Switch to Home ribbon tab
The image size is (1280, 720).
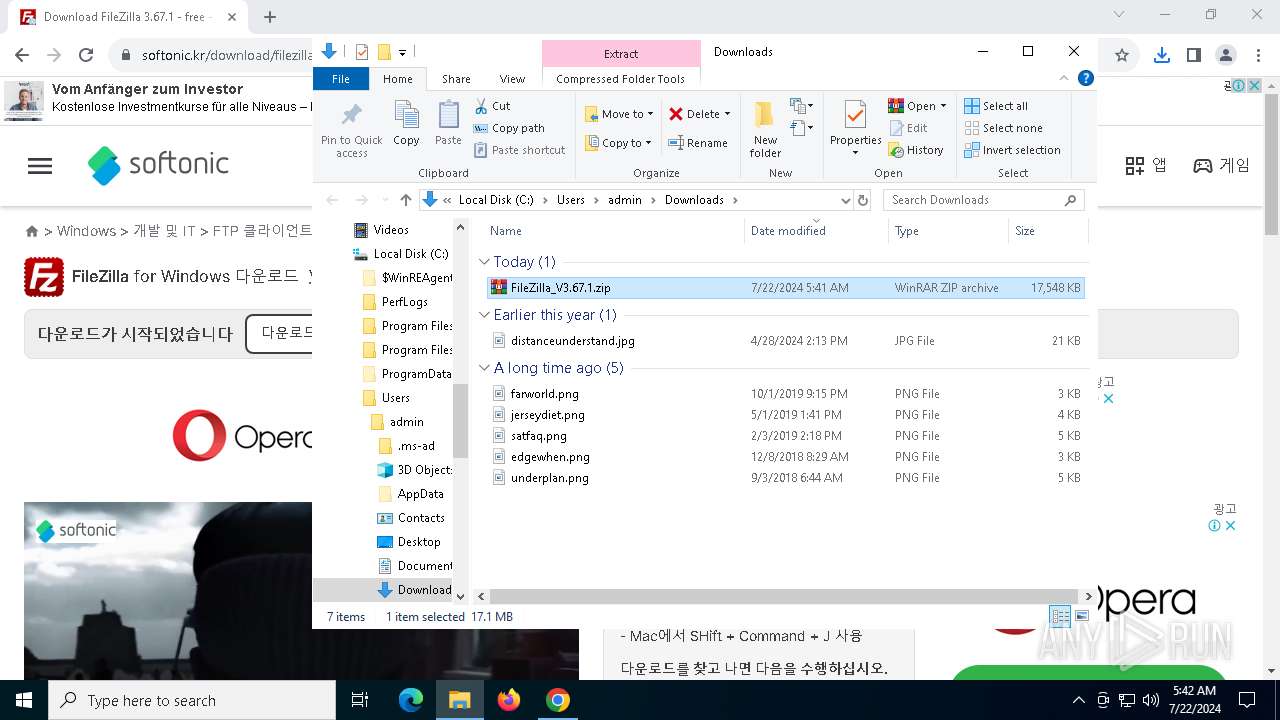(397, 79)
